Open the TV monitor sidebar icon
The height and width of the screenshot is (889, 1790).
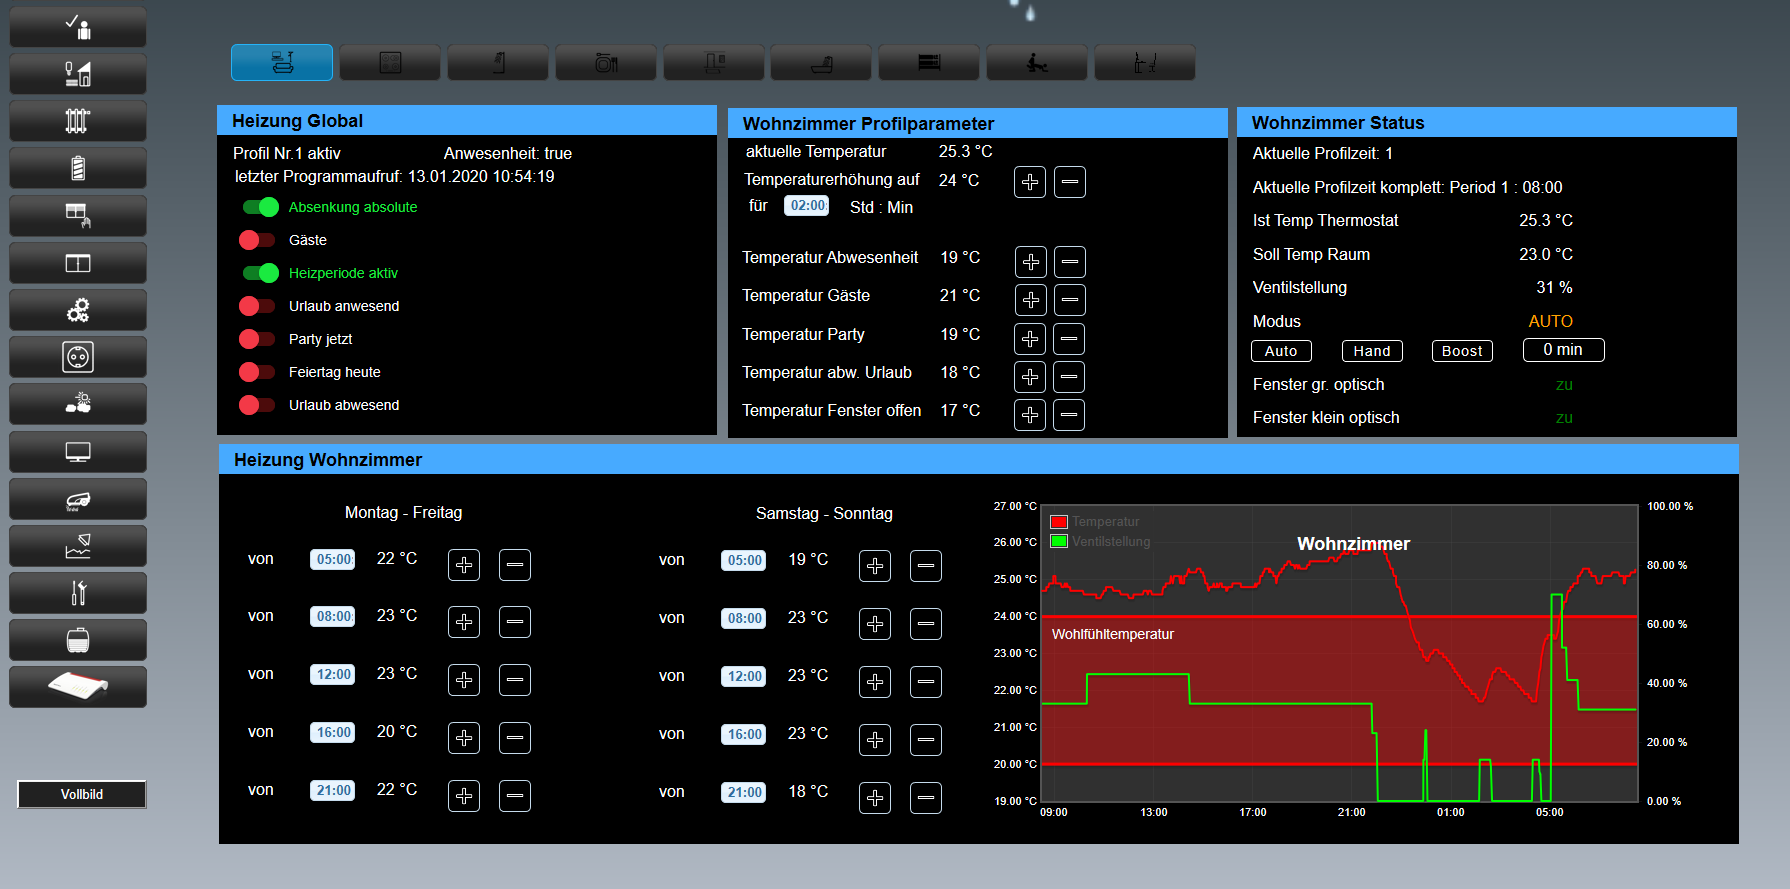coord(78,452)
